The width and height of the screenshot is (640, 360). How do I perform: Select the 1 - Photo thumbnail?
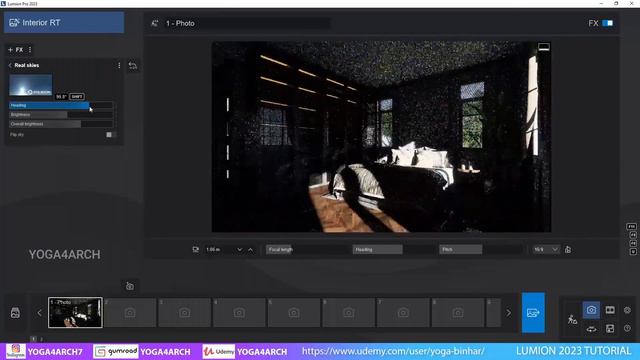point(75,313)
